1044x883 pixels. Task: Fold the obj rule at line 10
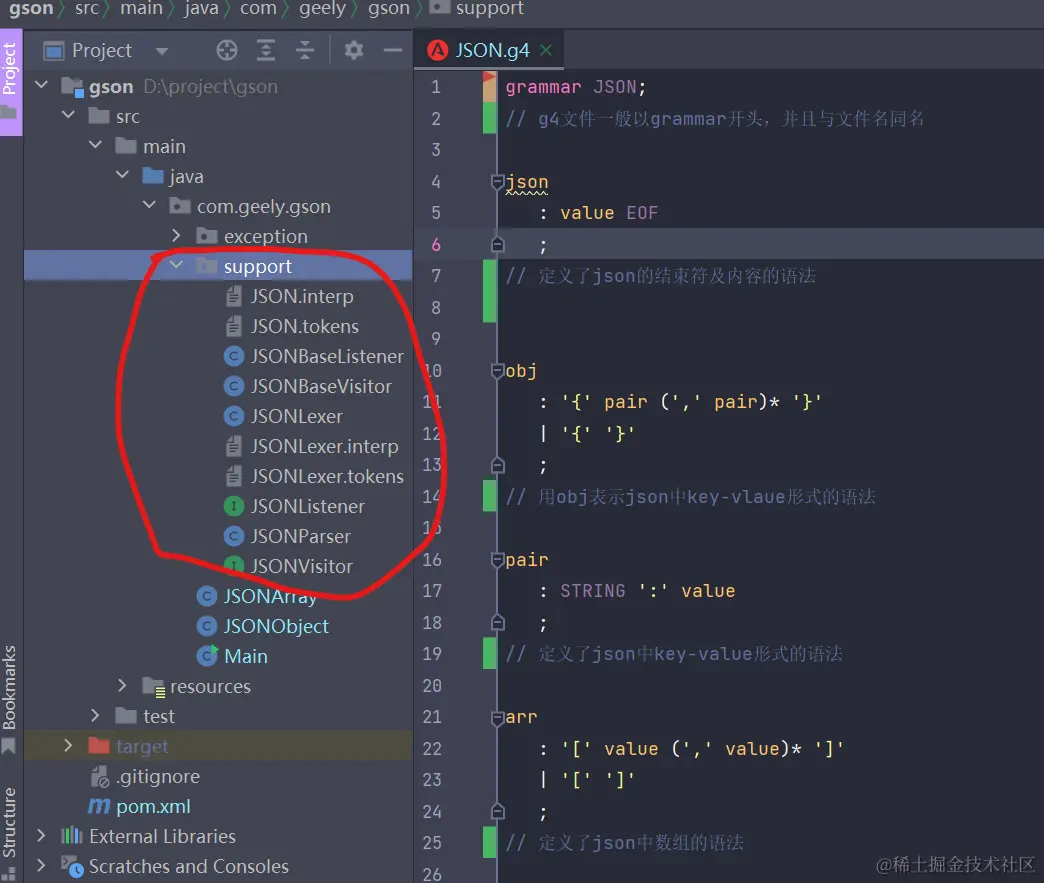click(497, 370)
